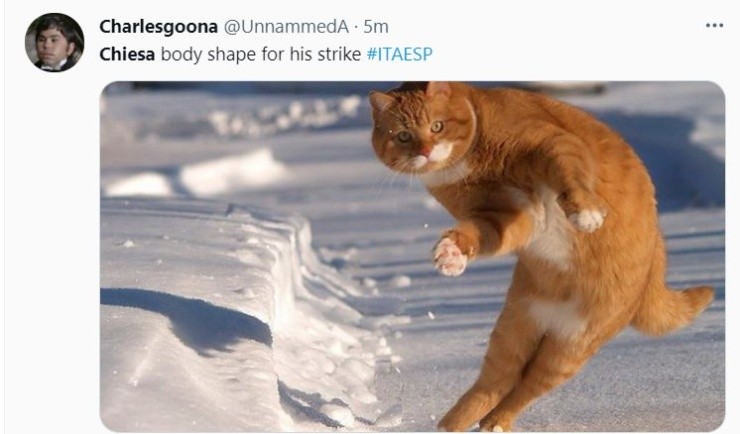Click the cat's face in the photo
740x434 pixels.
(415, 130)
